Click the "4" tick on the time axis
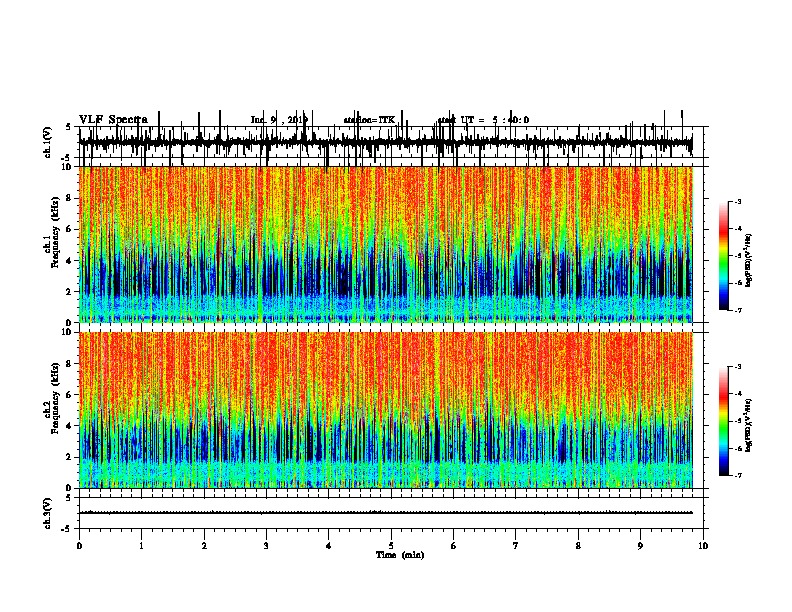792x612 pixels. click(329, 546)
